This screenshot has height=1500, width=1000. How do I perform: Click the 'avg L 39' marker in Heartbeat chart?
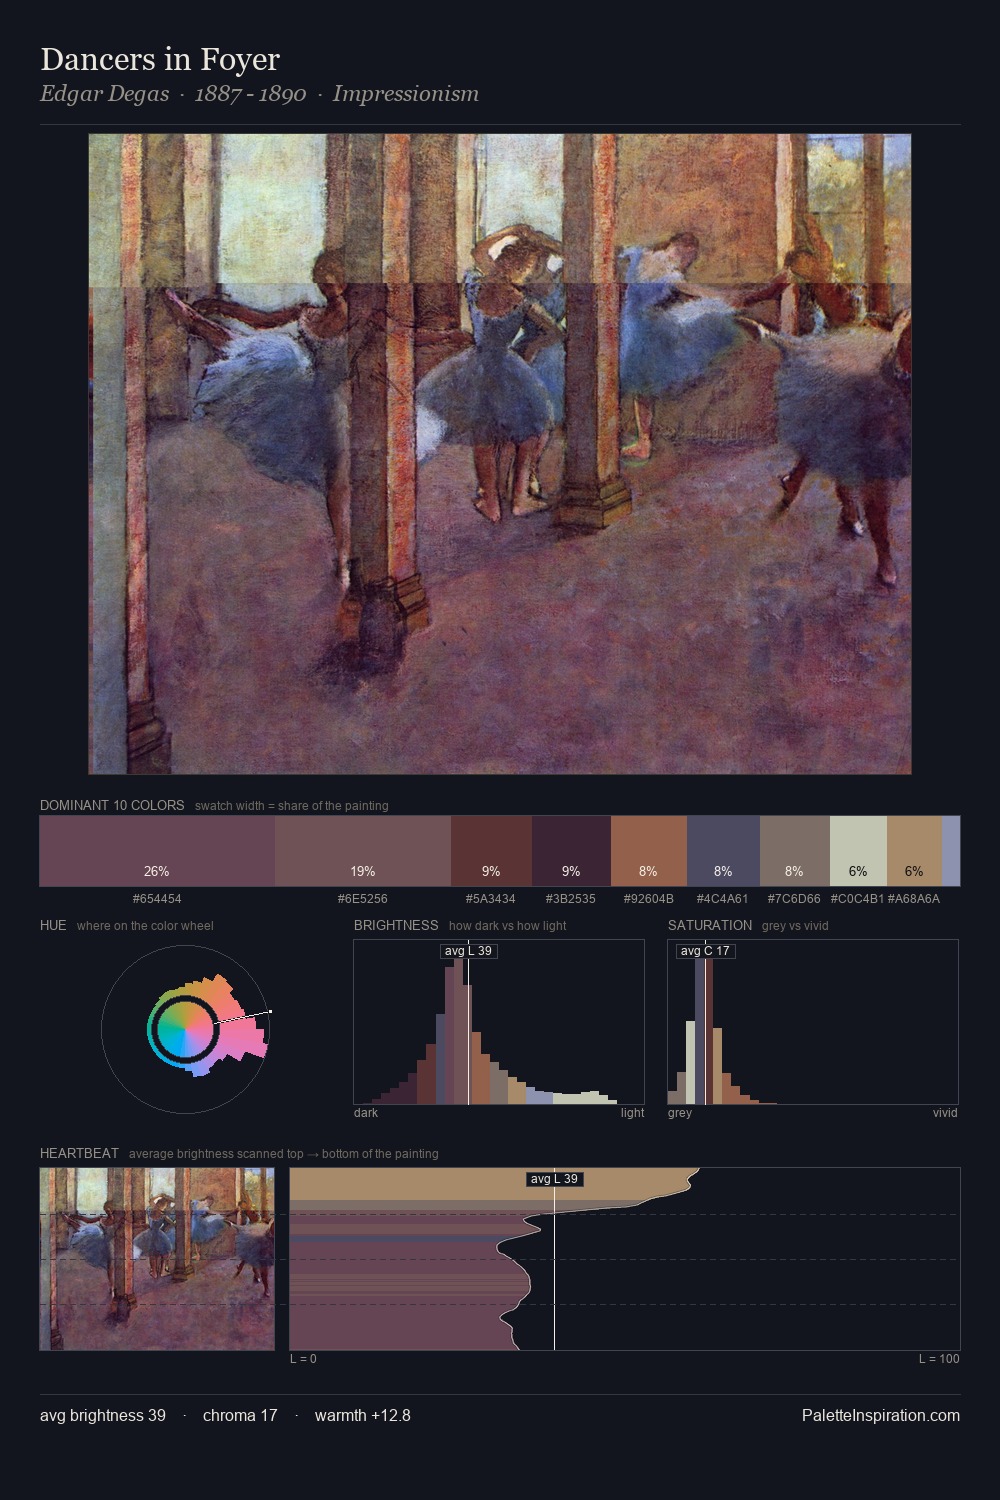[554, 1179]
